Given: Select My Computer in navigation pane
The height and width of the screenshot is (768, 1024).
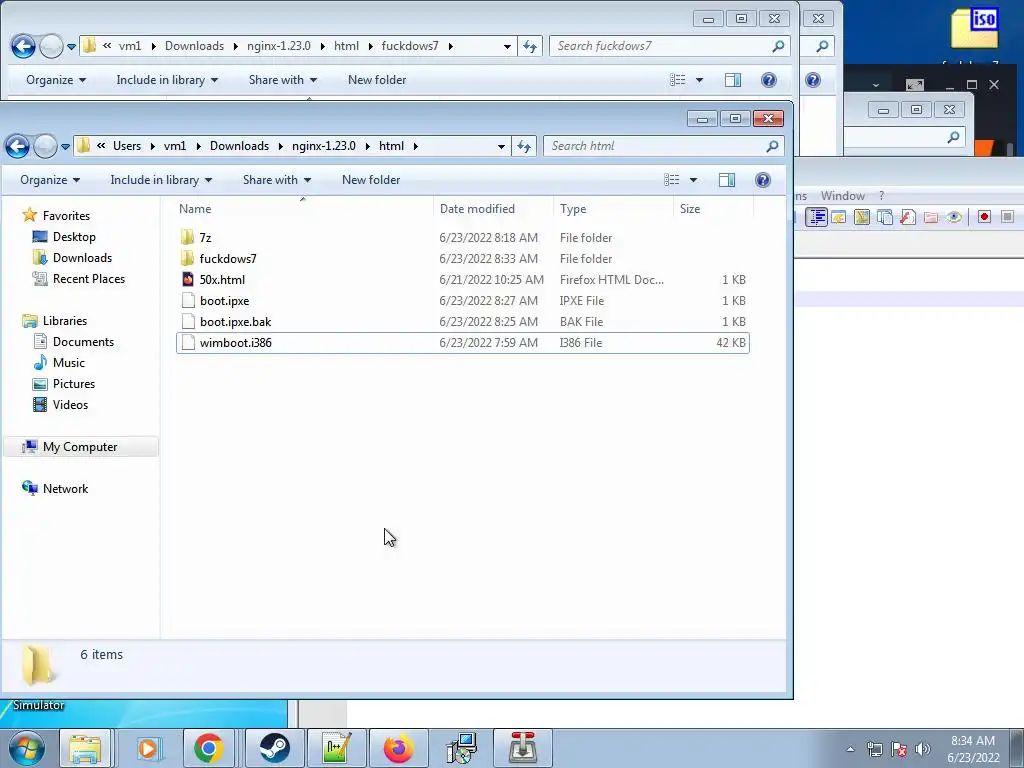Looking at the screenshot, I should (80, 447).
